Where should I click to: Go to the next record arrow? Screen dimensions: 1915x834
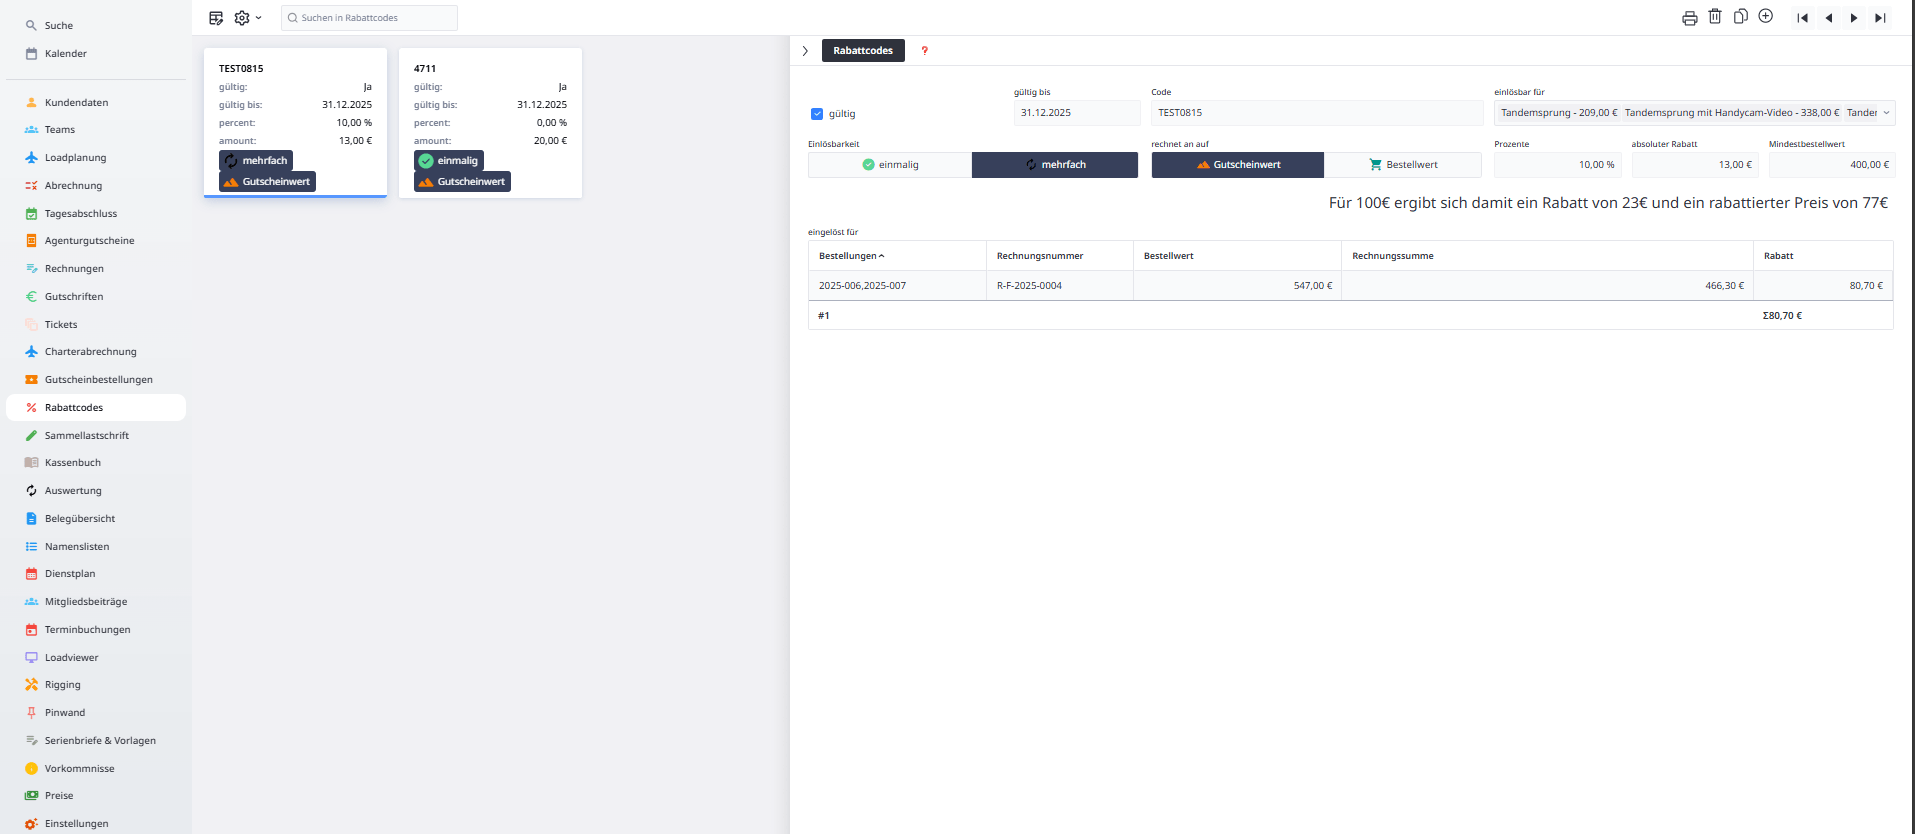pyautogui.click(x=1854, y=18)
